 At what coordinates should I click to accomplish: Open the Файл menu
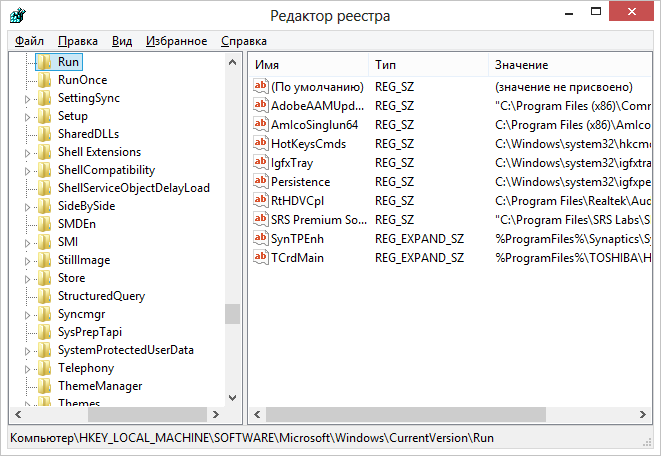29,41
